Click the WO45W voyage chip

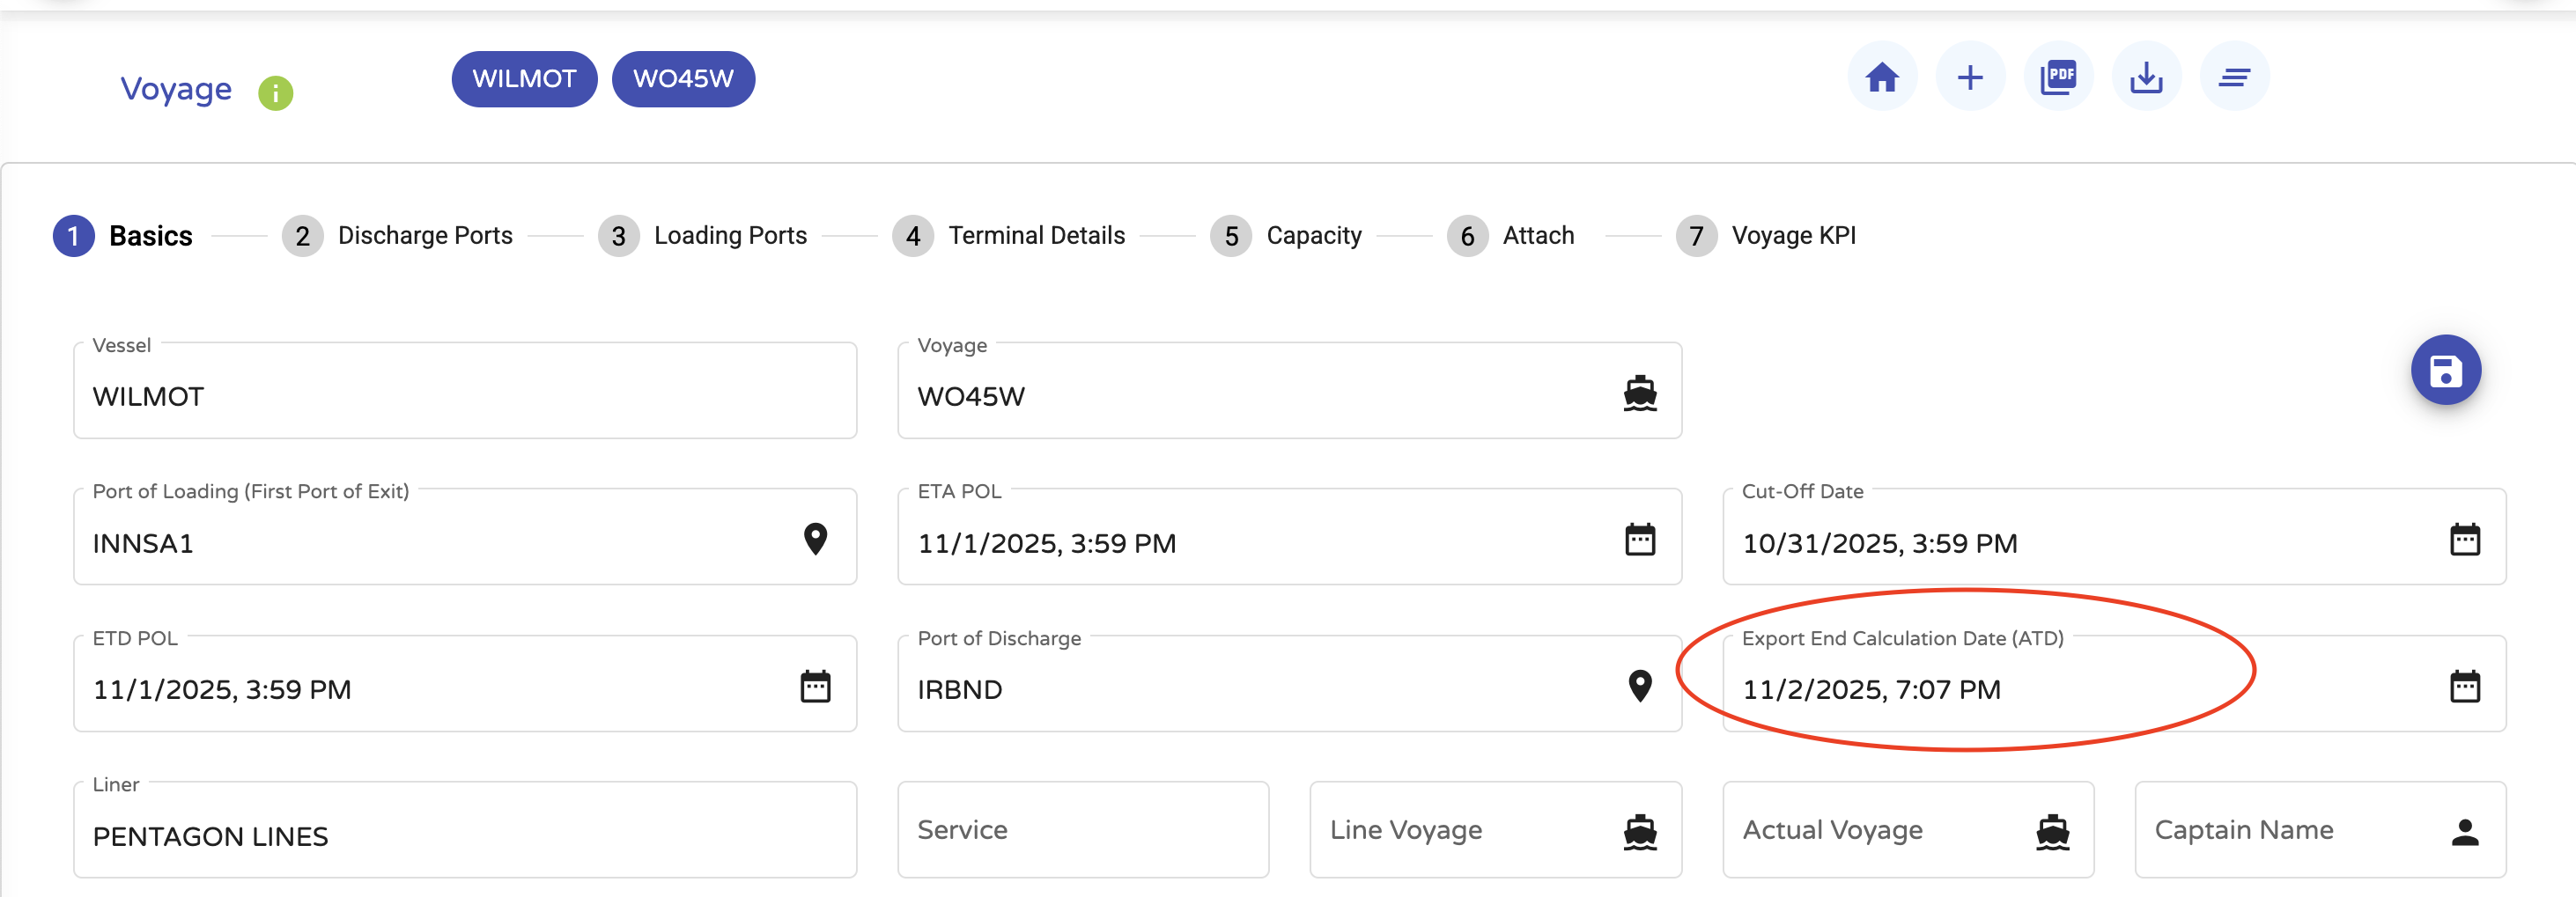[x=683, y=79]
